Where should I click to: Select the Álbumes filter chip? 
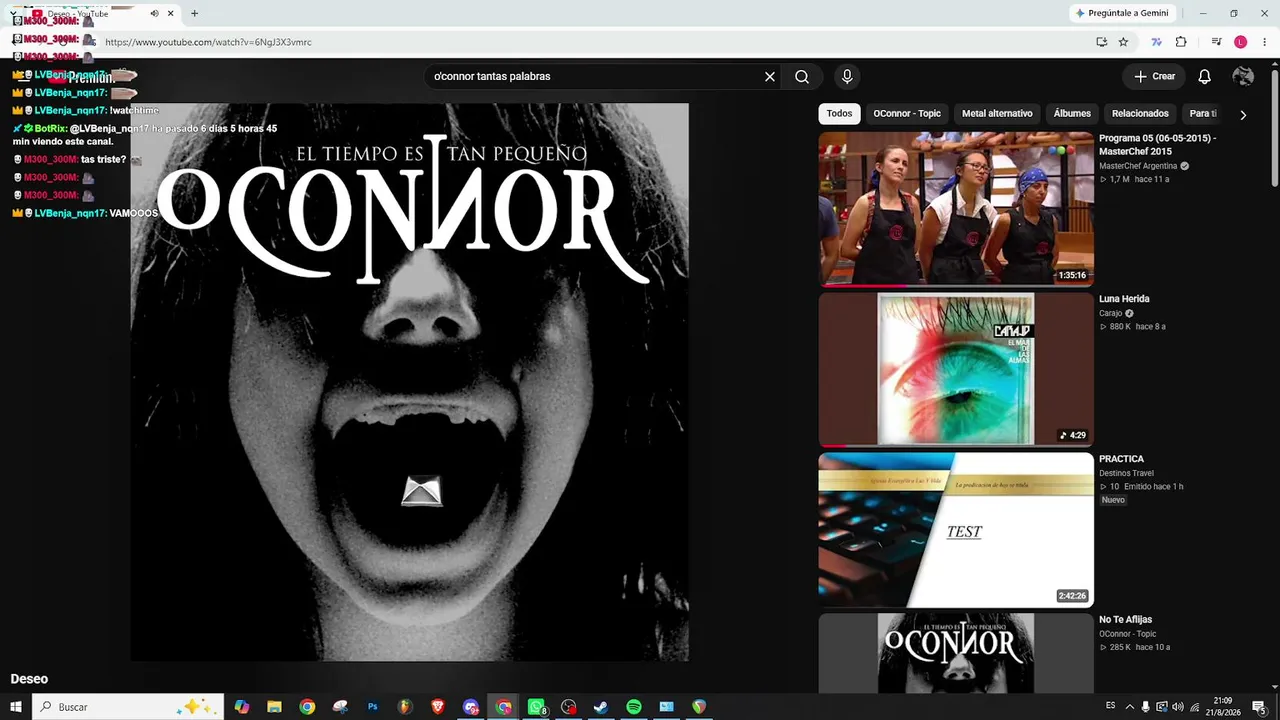pos(1072,114)
